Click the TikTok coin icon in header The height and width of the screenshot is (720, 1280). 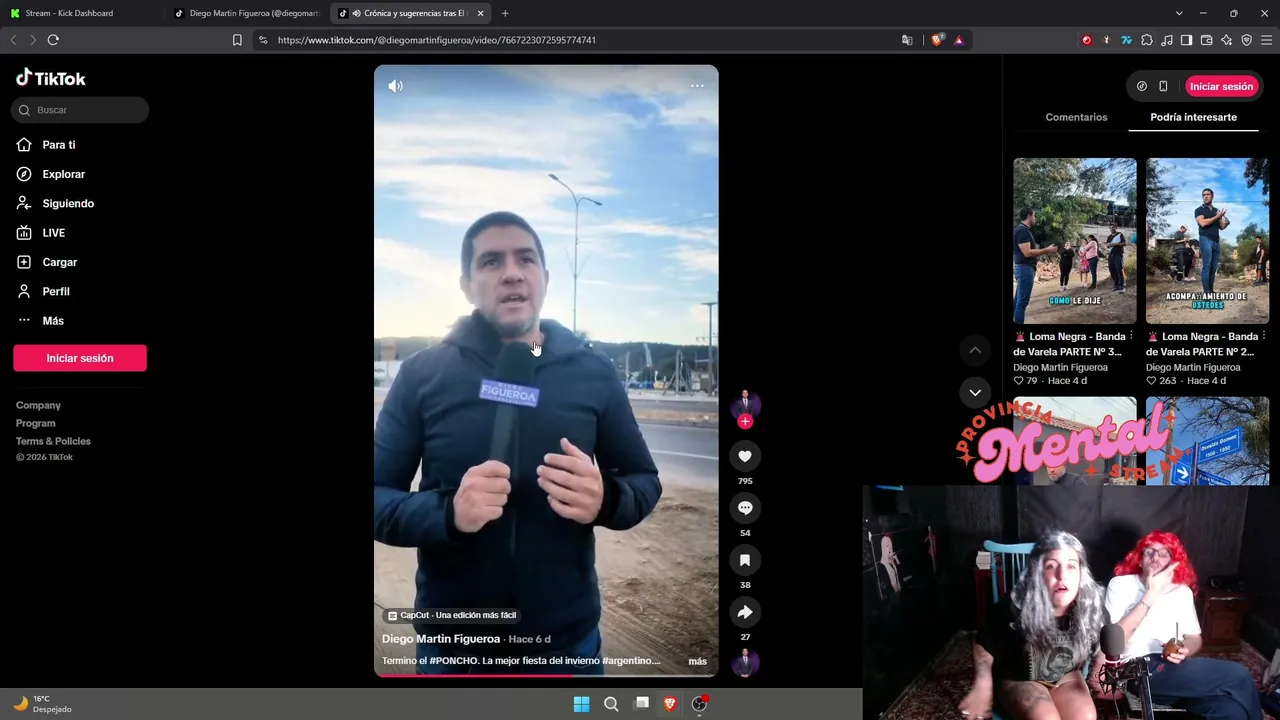[x=1142, y=86]
